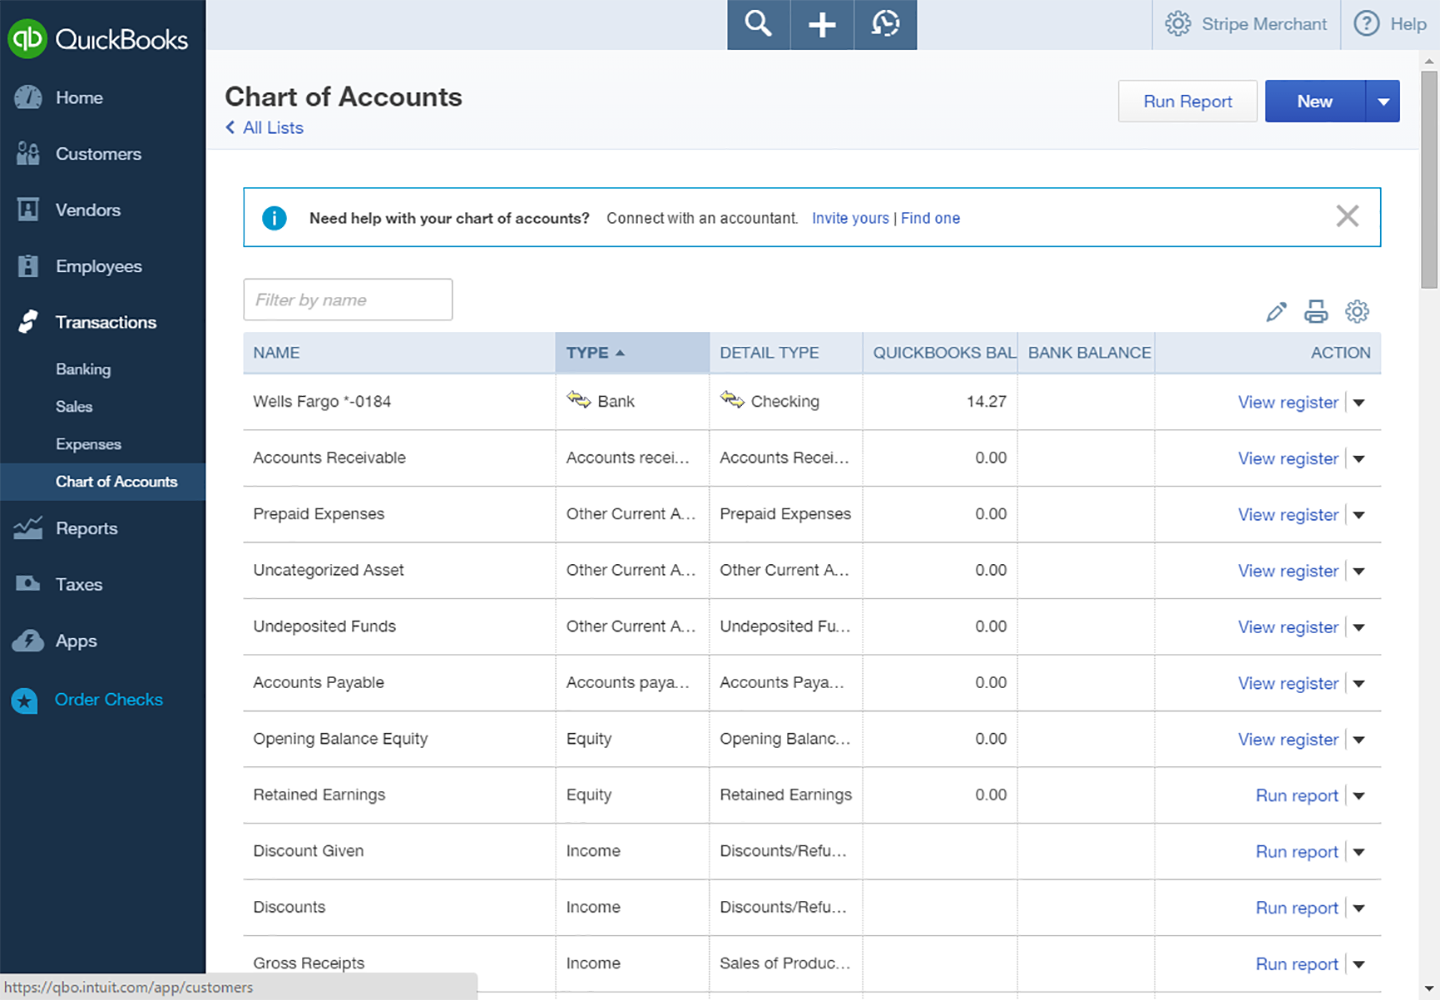Click Order Checks link in sidebar
Viewport: 1440px width, 1000px height.
[109, 700]
